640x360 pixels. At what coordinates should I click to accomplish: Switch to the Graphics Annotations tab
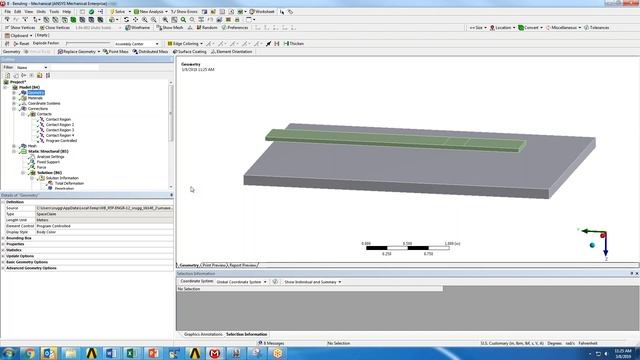pyautogui.click(x=203, y=334)
